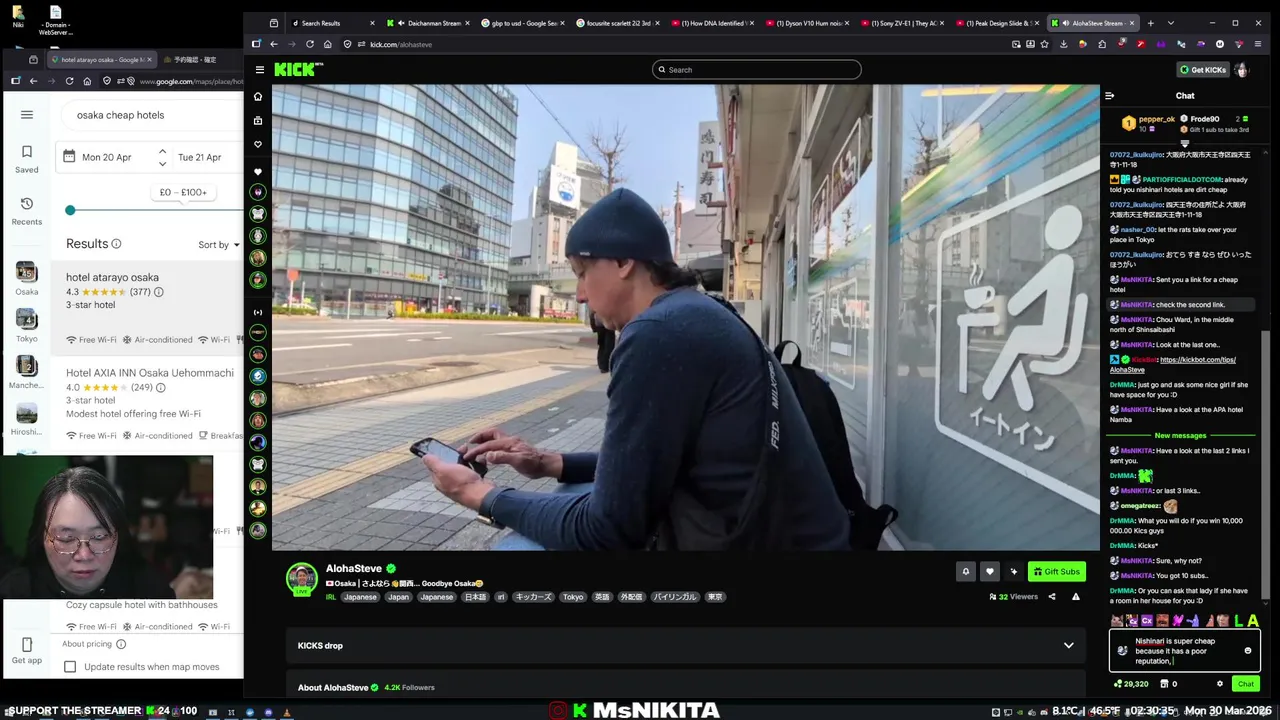
Task: Open the channel points balance 29,320
Action: tap(1131, 684)
